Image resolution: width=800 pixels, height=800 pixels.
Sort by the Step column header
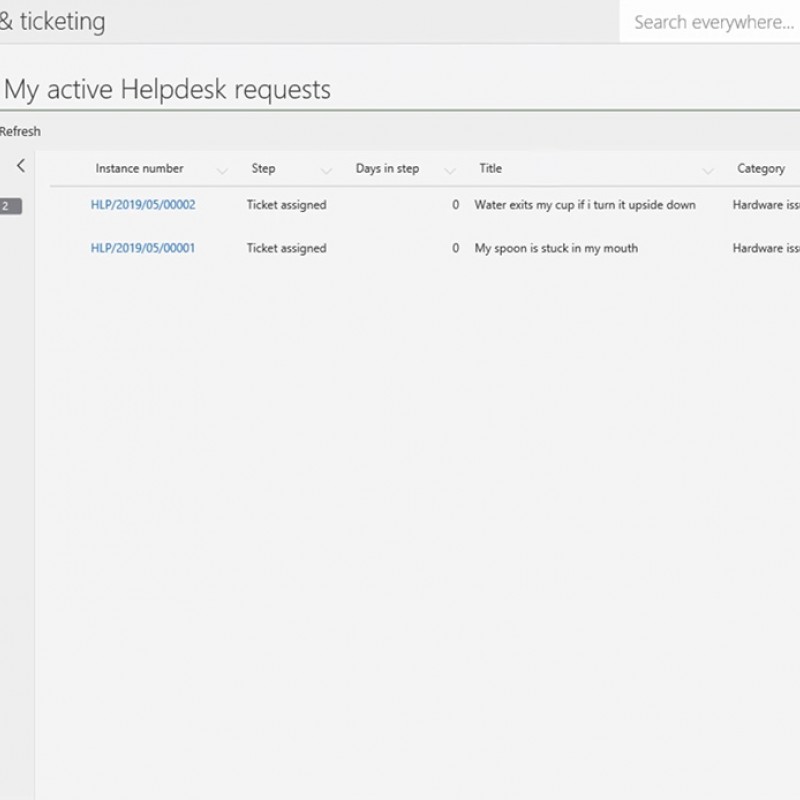click(x=263, y=169)
